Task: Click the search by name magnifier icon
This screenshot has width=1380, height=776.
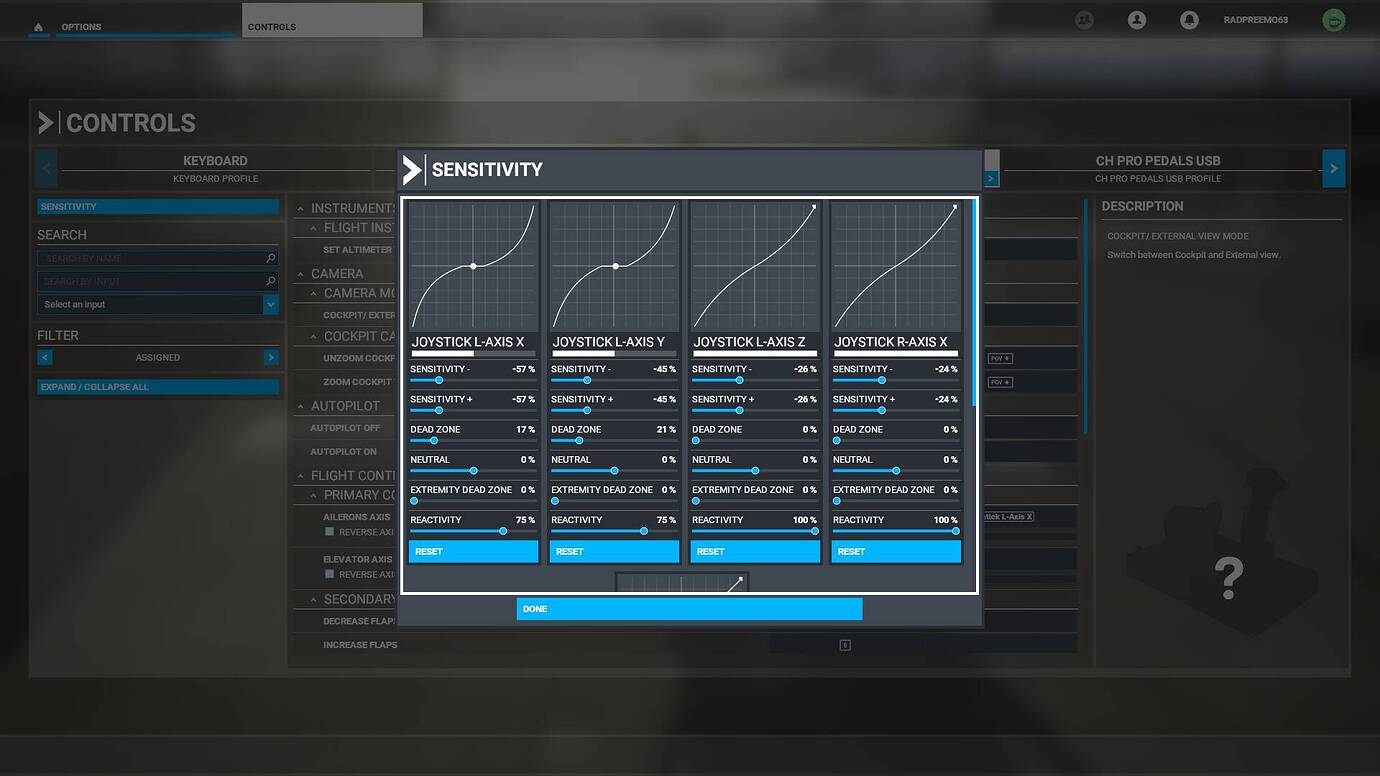Action: [270, 257]
